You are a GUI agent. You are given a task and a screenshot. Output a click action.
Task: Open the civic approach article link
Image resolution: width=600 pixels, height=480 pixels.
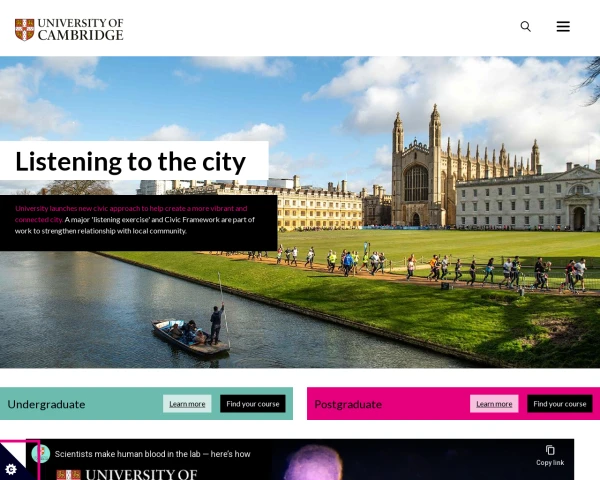[x=131, y=214]
